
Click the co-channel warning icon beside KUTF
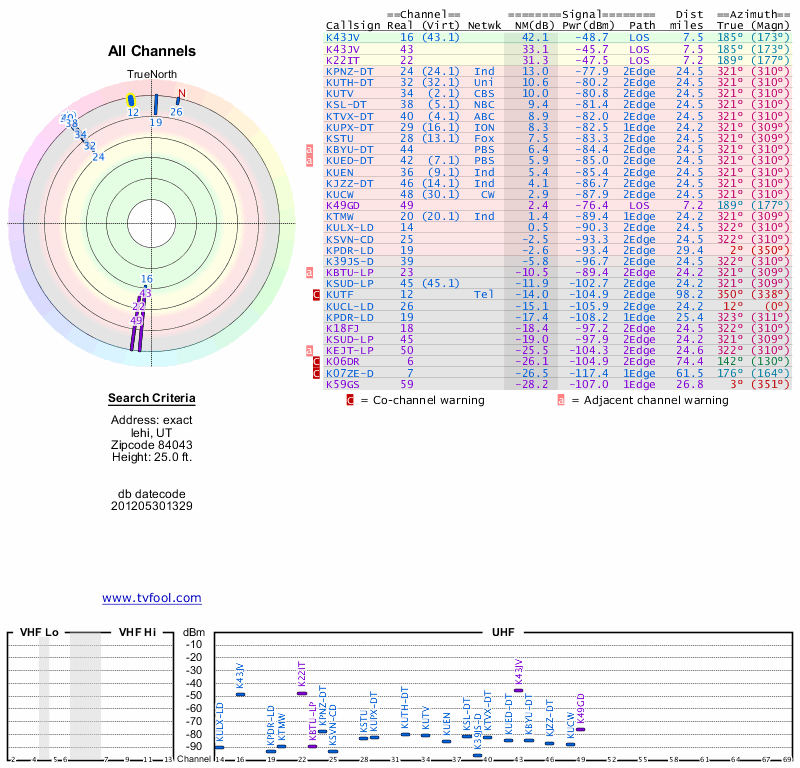(317, 294)
